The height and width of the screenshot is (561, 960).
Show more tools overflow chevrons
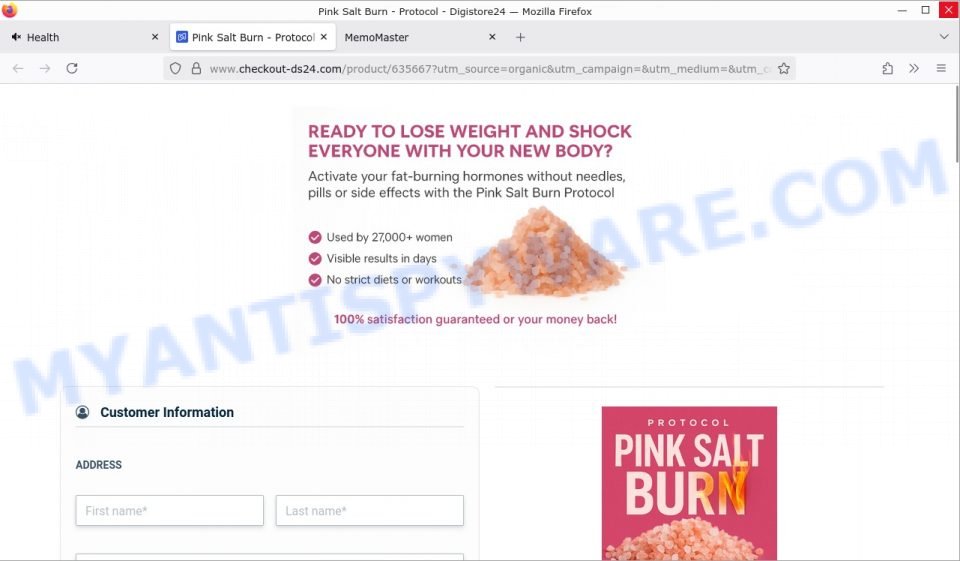pyautogui.click(x=914, y=69)
